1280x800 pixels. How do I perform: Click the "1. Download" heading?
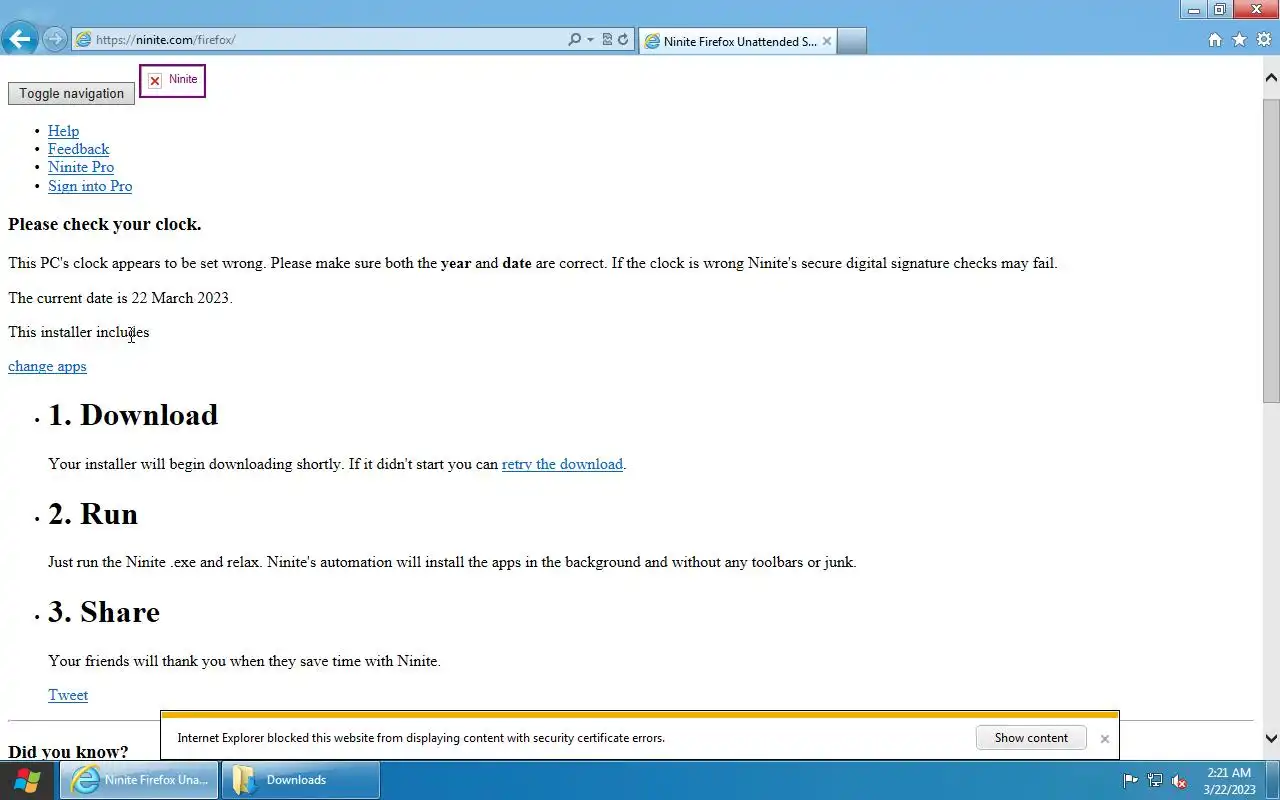133,415
